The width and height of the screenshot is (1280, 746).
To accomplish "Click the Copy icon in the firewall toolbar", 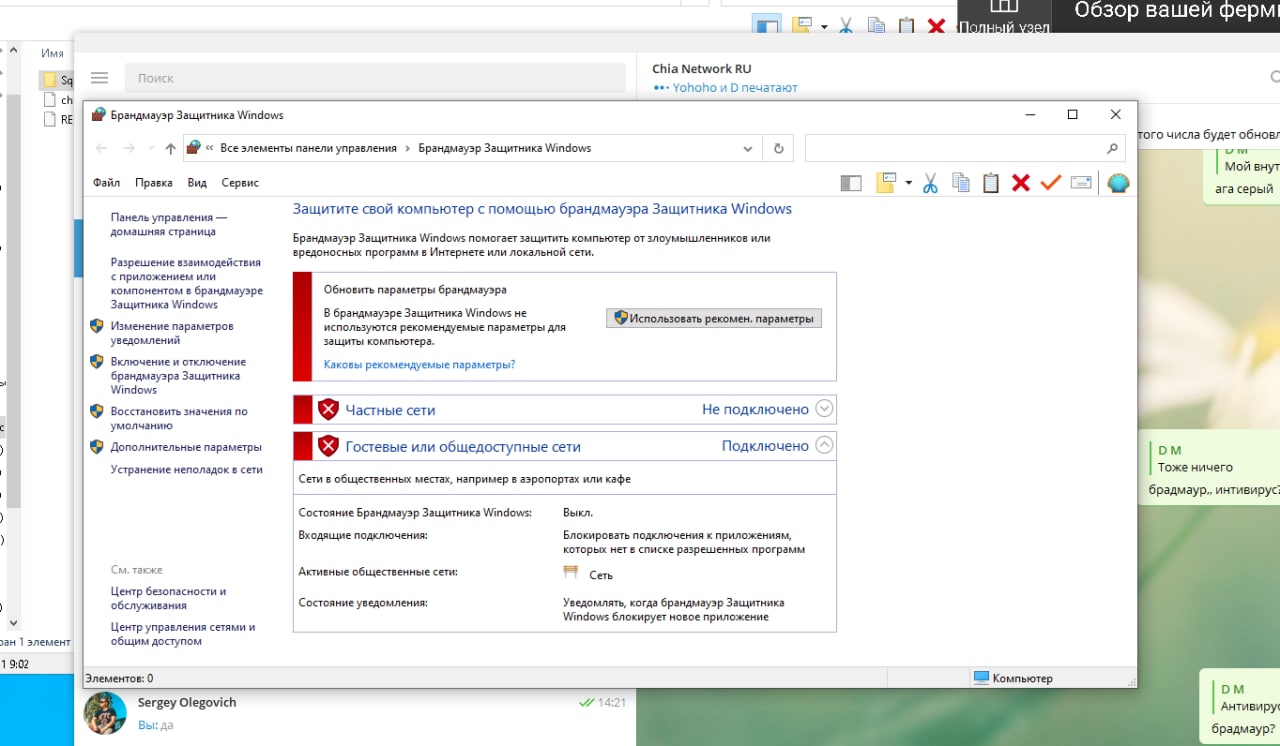I will pos(961,183).
